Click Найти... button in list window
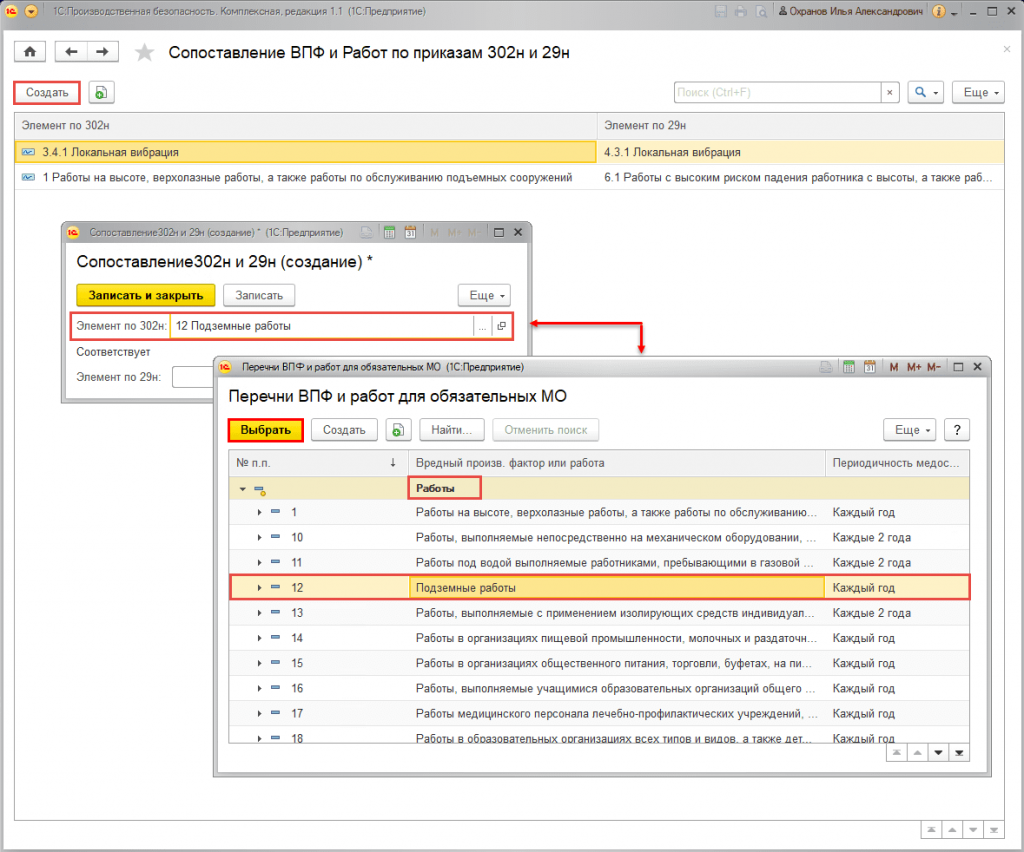This screenshot has height=852, width=1024. point(451,430)
